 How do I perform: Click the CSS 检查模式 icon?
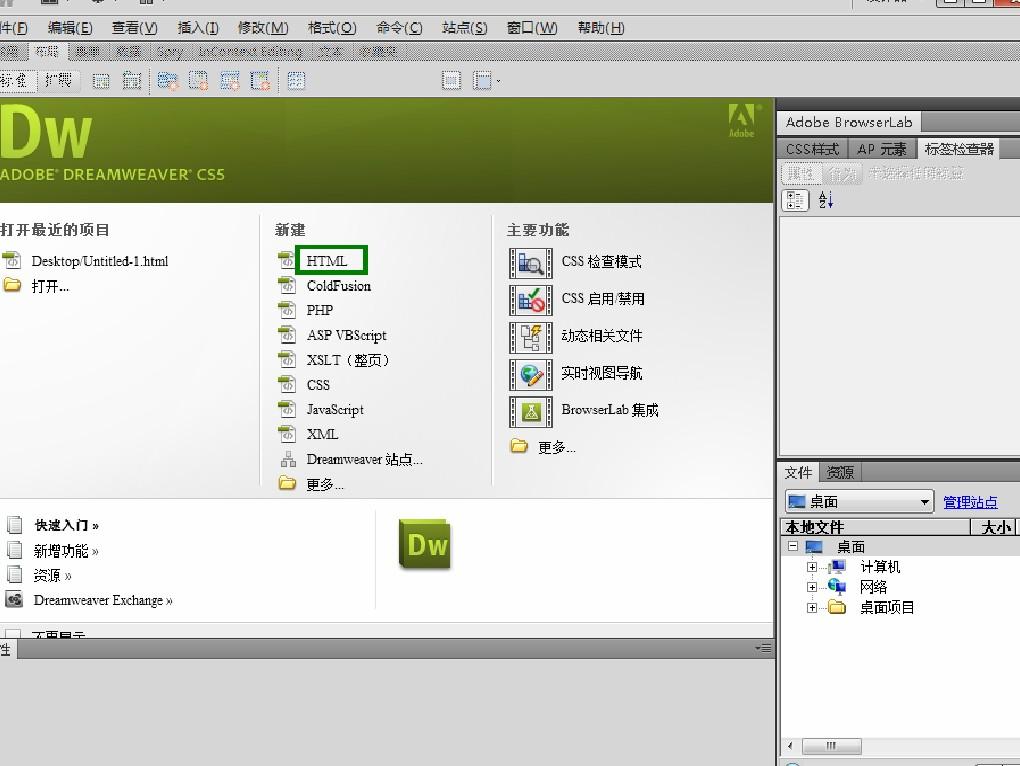pyautogui.click(x=530, y=263)
